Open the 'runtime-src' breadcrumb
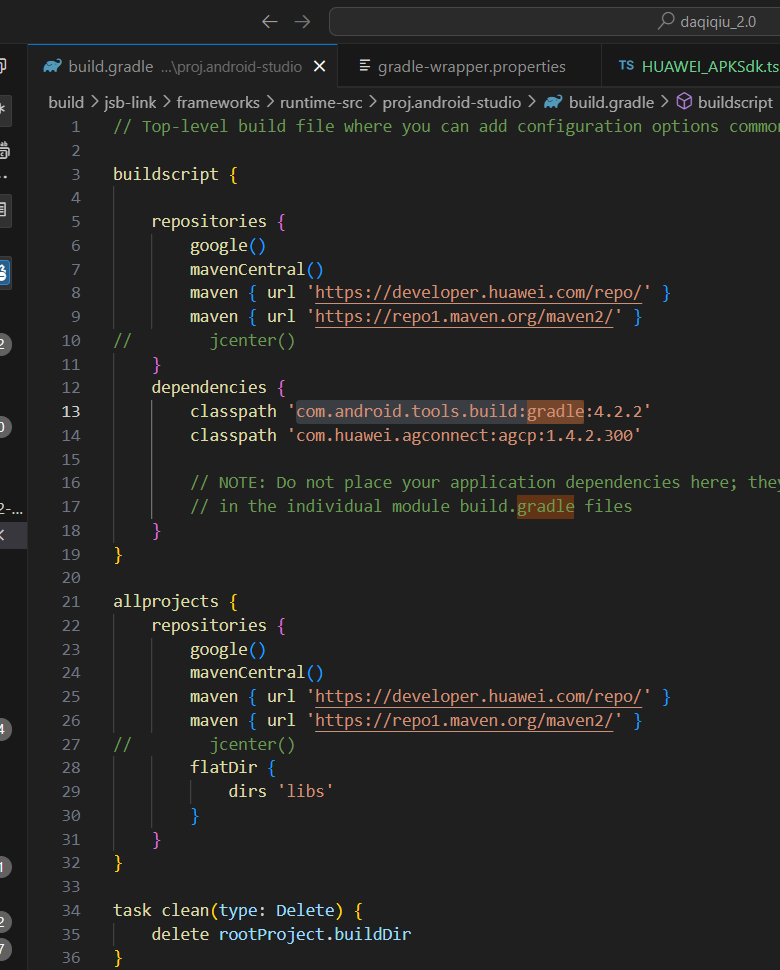This screenshot has width=780, height=970. click(x=320, y=102)
